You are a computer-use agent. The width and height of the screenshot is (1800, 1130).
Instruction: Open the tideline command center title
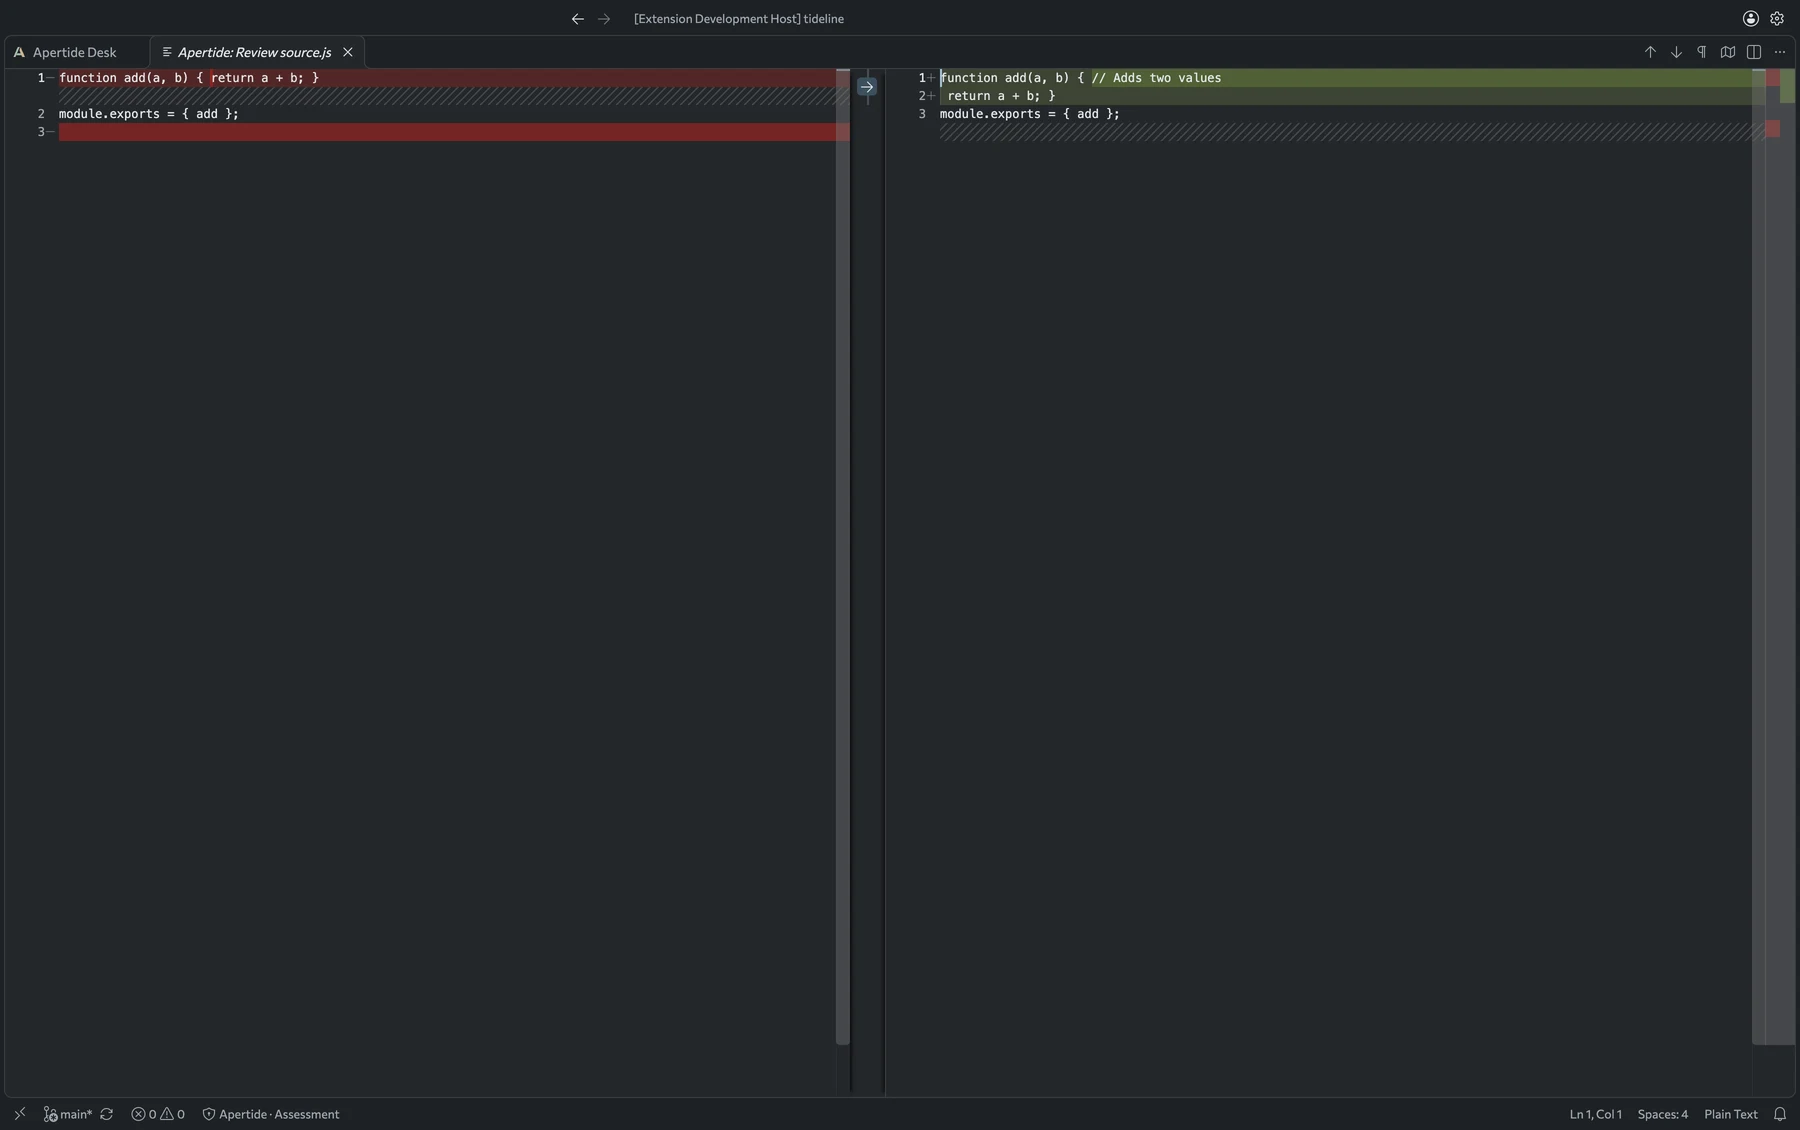[739, 19]
